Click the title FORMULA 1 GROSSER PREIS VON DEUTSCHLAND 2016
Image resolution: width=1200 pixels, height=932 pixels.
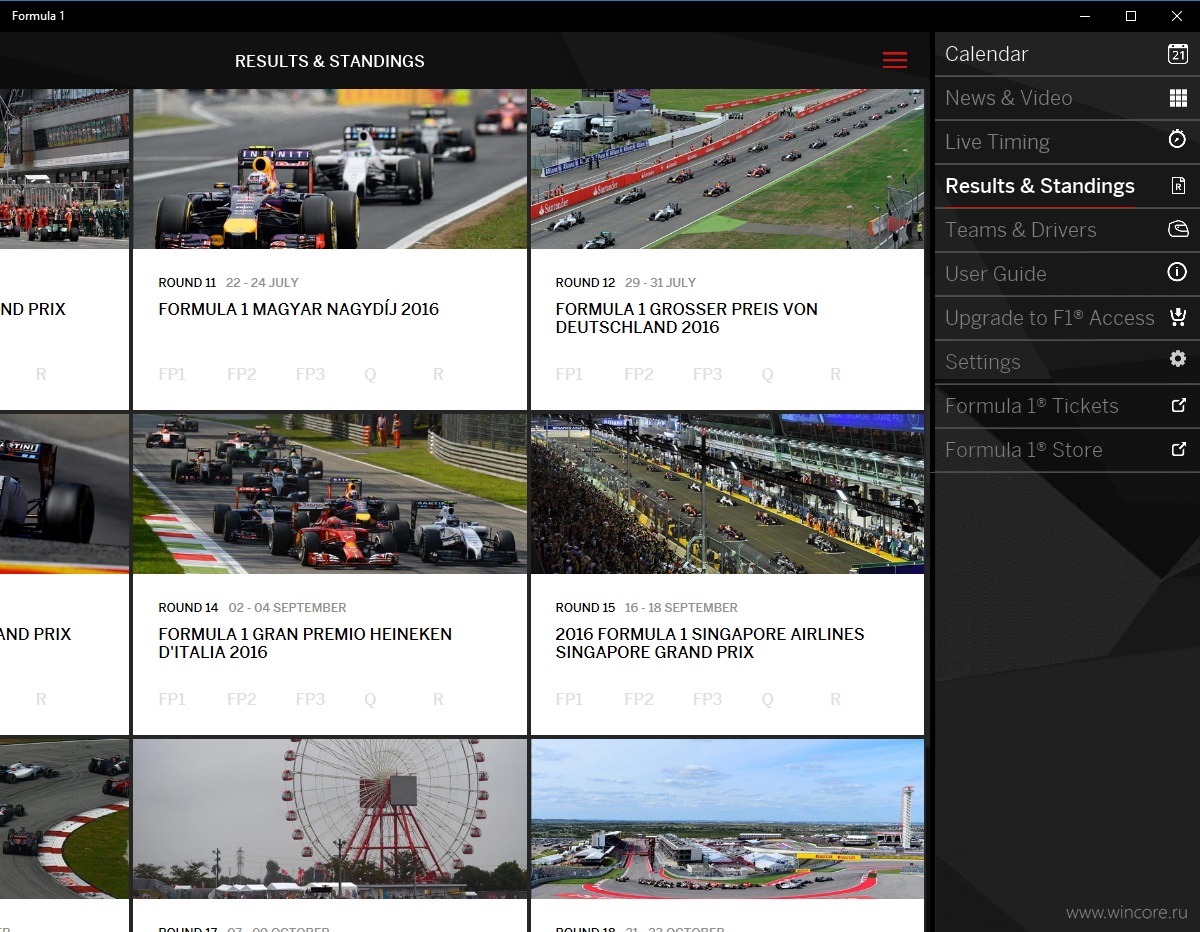click(687, 318)
